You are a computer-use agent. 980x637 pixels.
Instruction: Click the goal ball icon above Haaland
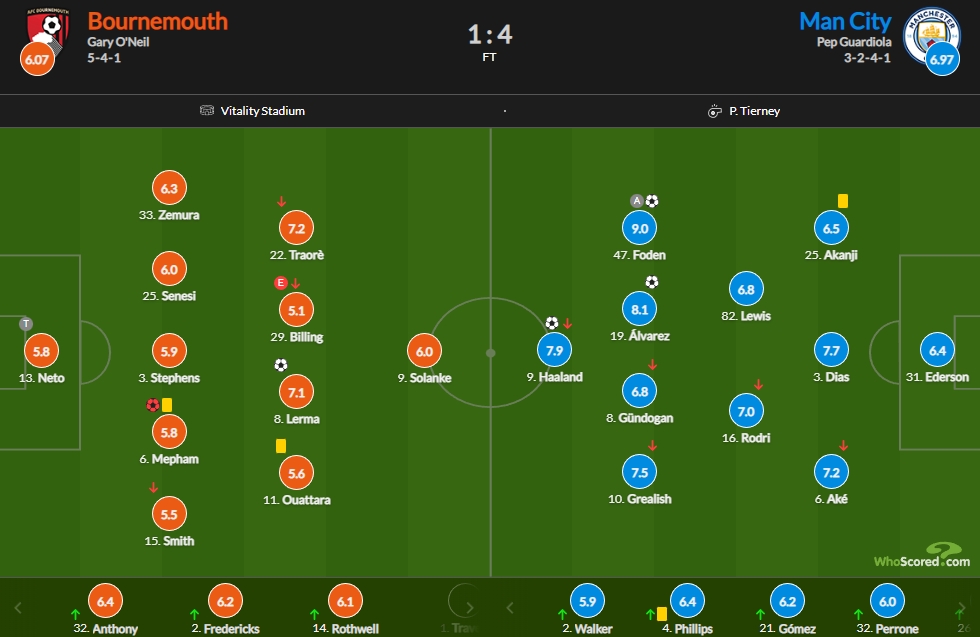point(551,323)
